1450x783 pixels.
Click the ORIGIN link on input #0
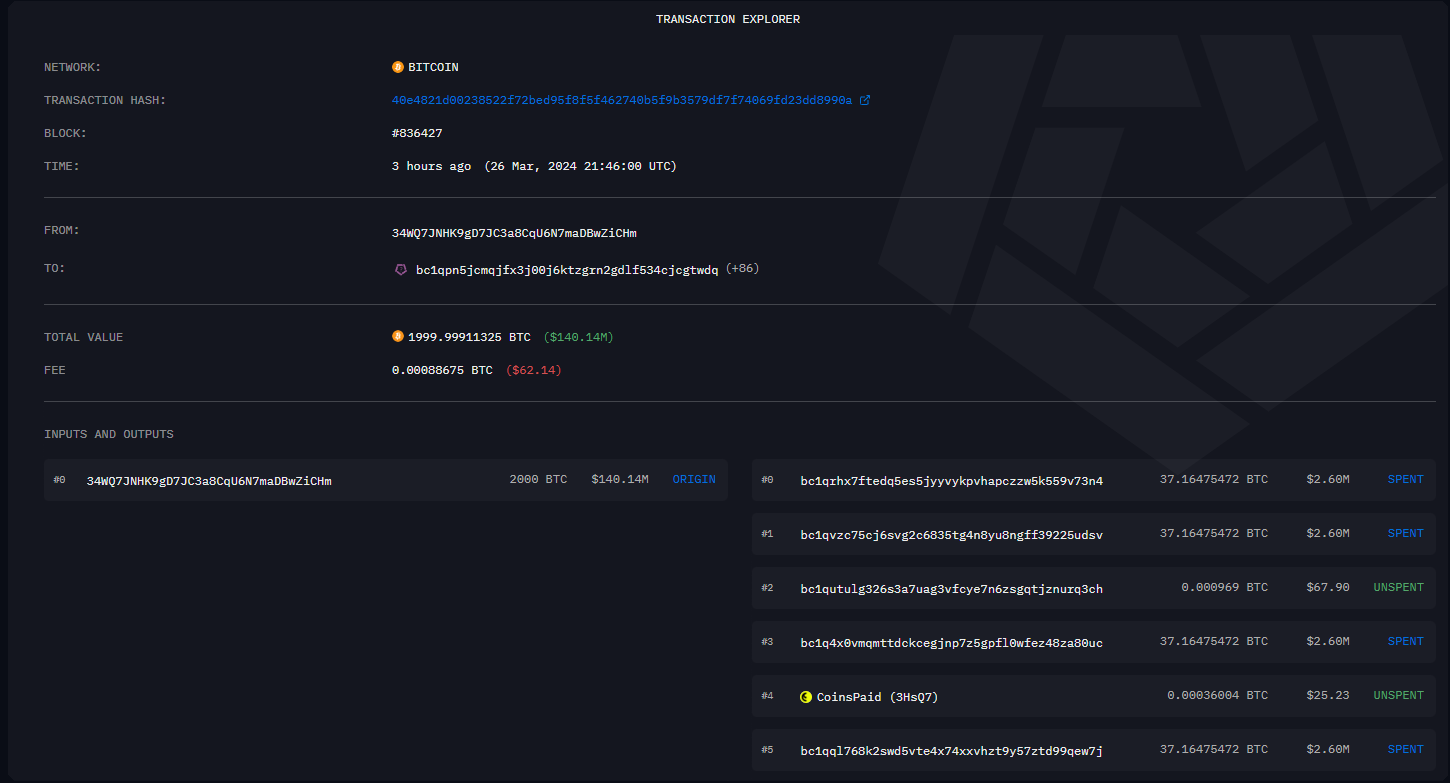(694, 480)
